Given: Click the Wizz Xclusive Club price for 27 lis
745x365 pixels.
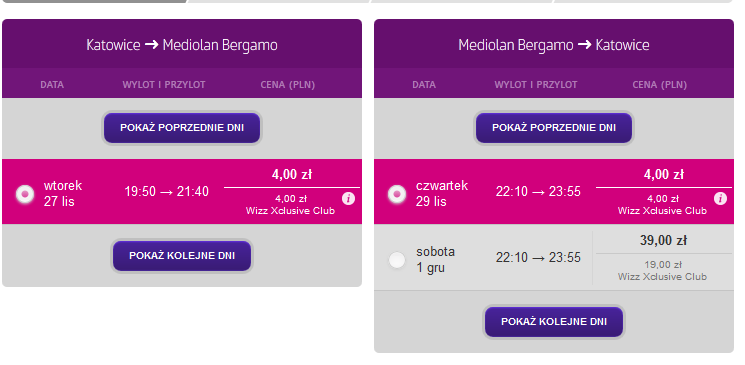Looking at the screenshot, I should [290, 205].
